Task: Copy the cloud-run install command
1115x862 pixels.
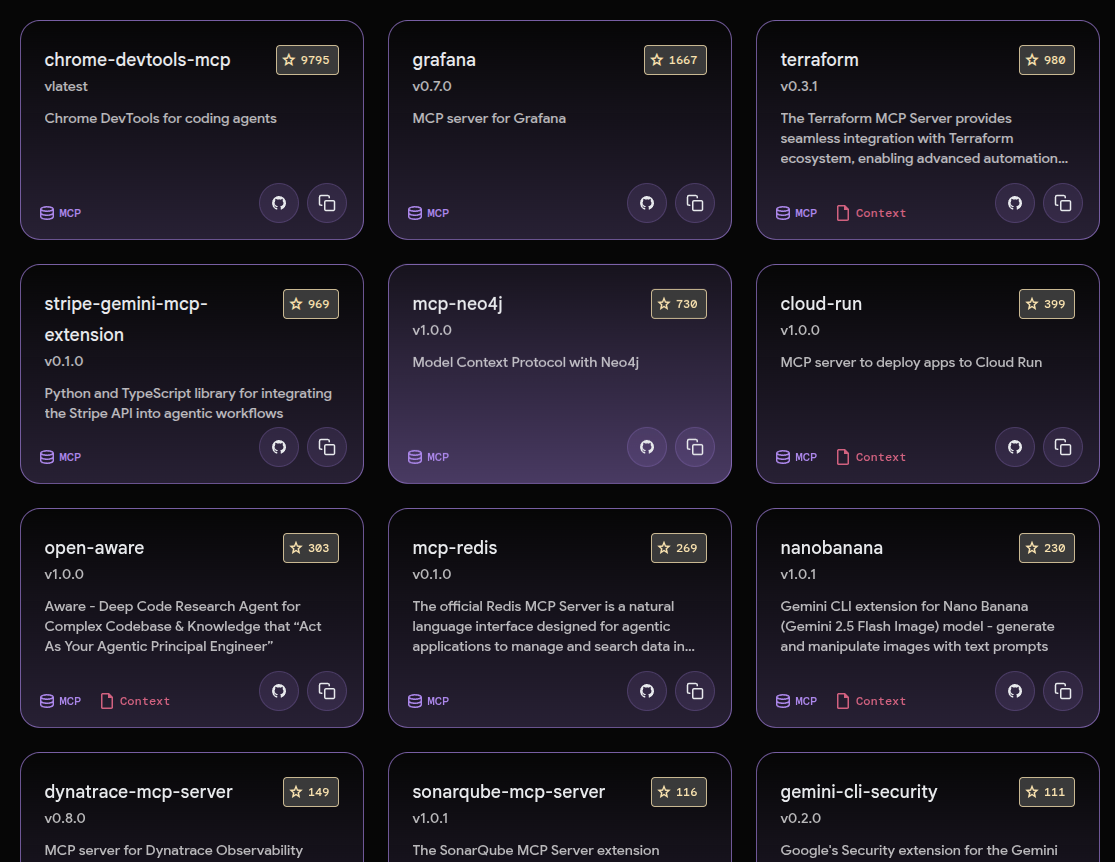Action: (x=1063, y=447)
